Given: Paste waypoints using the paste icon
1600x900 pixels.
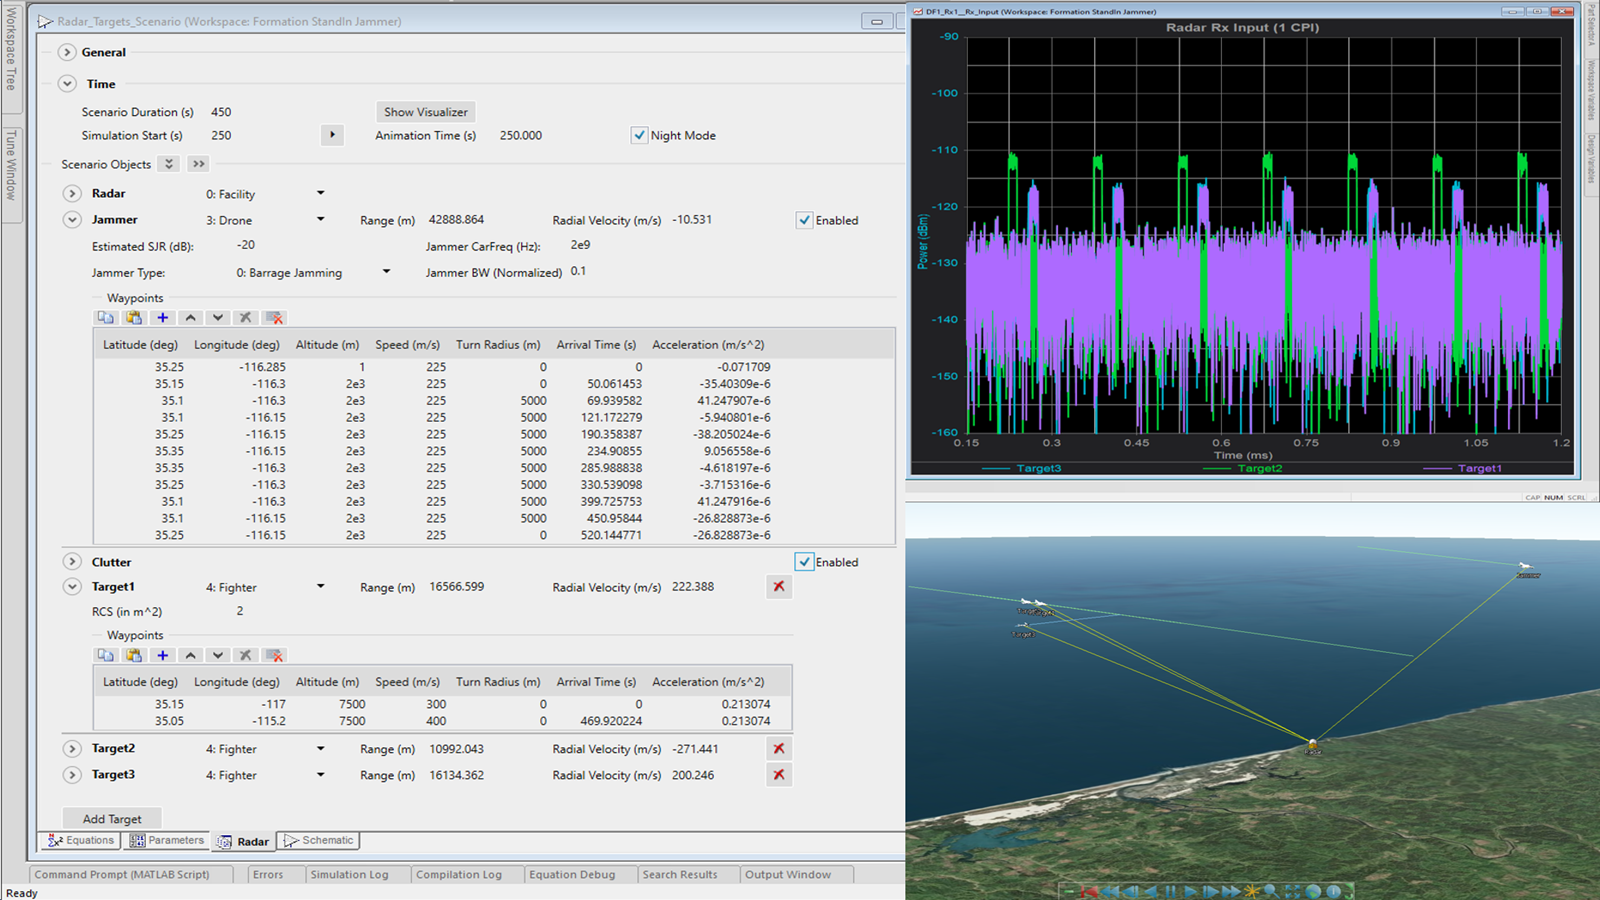Looking at the screenshot, I should point(134,317).
